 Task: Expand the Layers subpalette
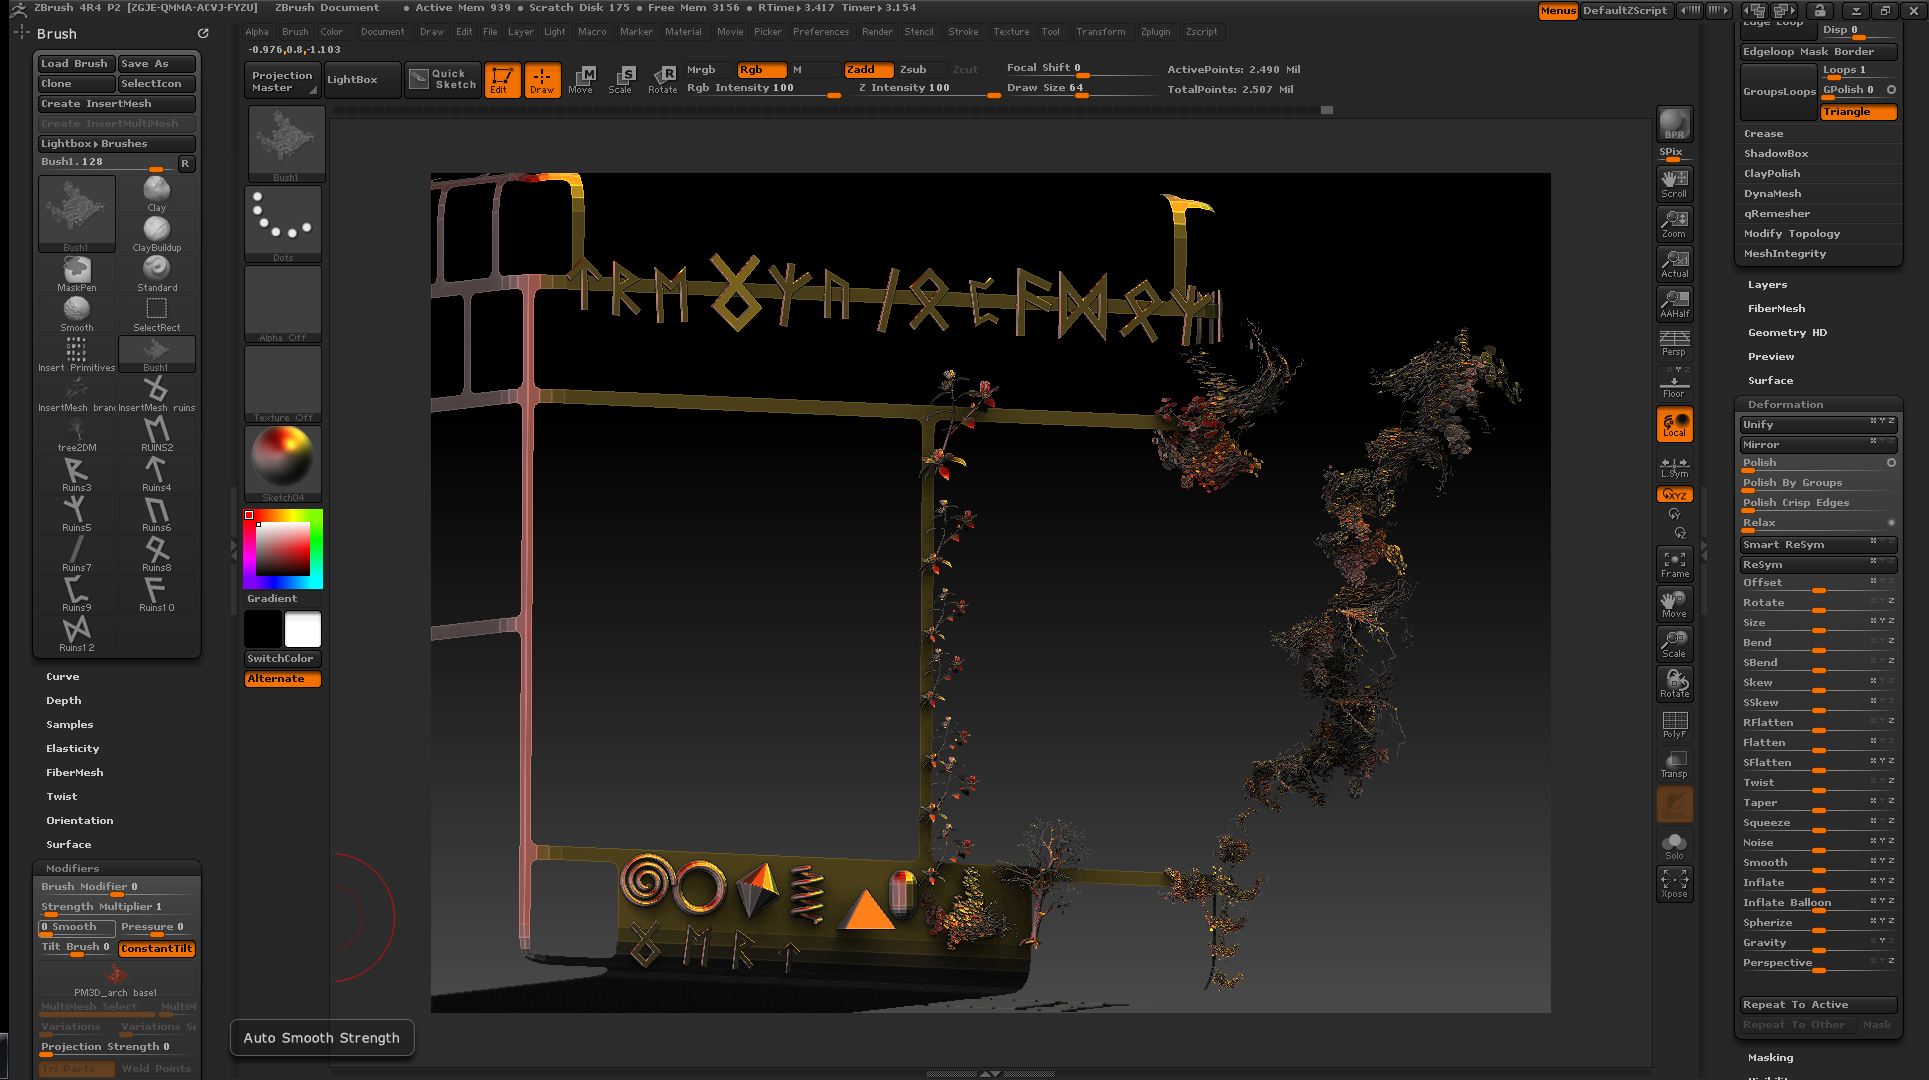click(x=1767, y=285)
